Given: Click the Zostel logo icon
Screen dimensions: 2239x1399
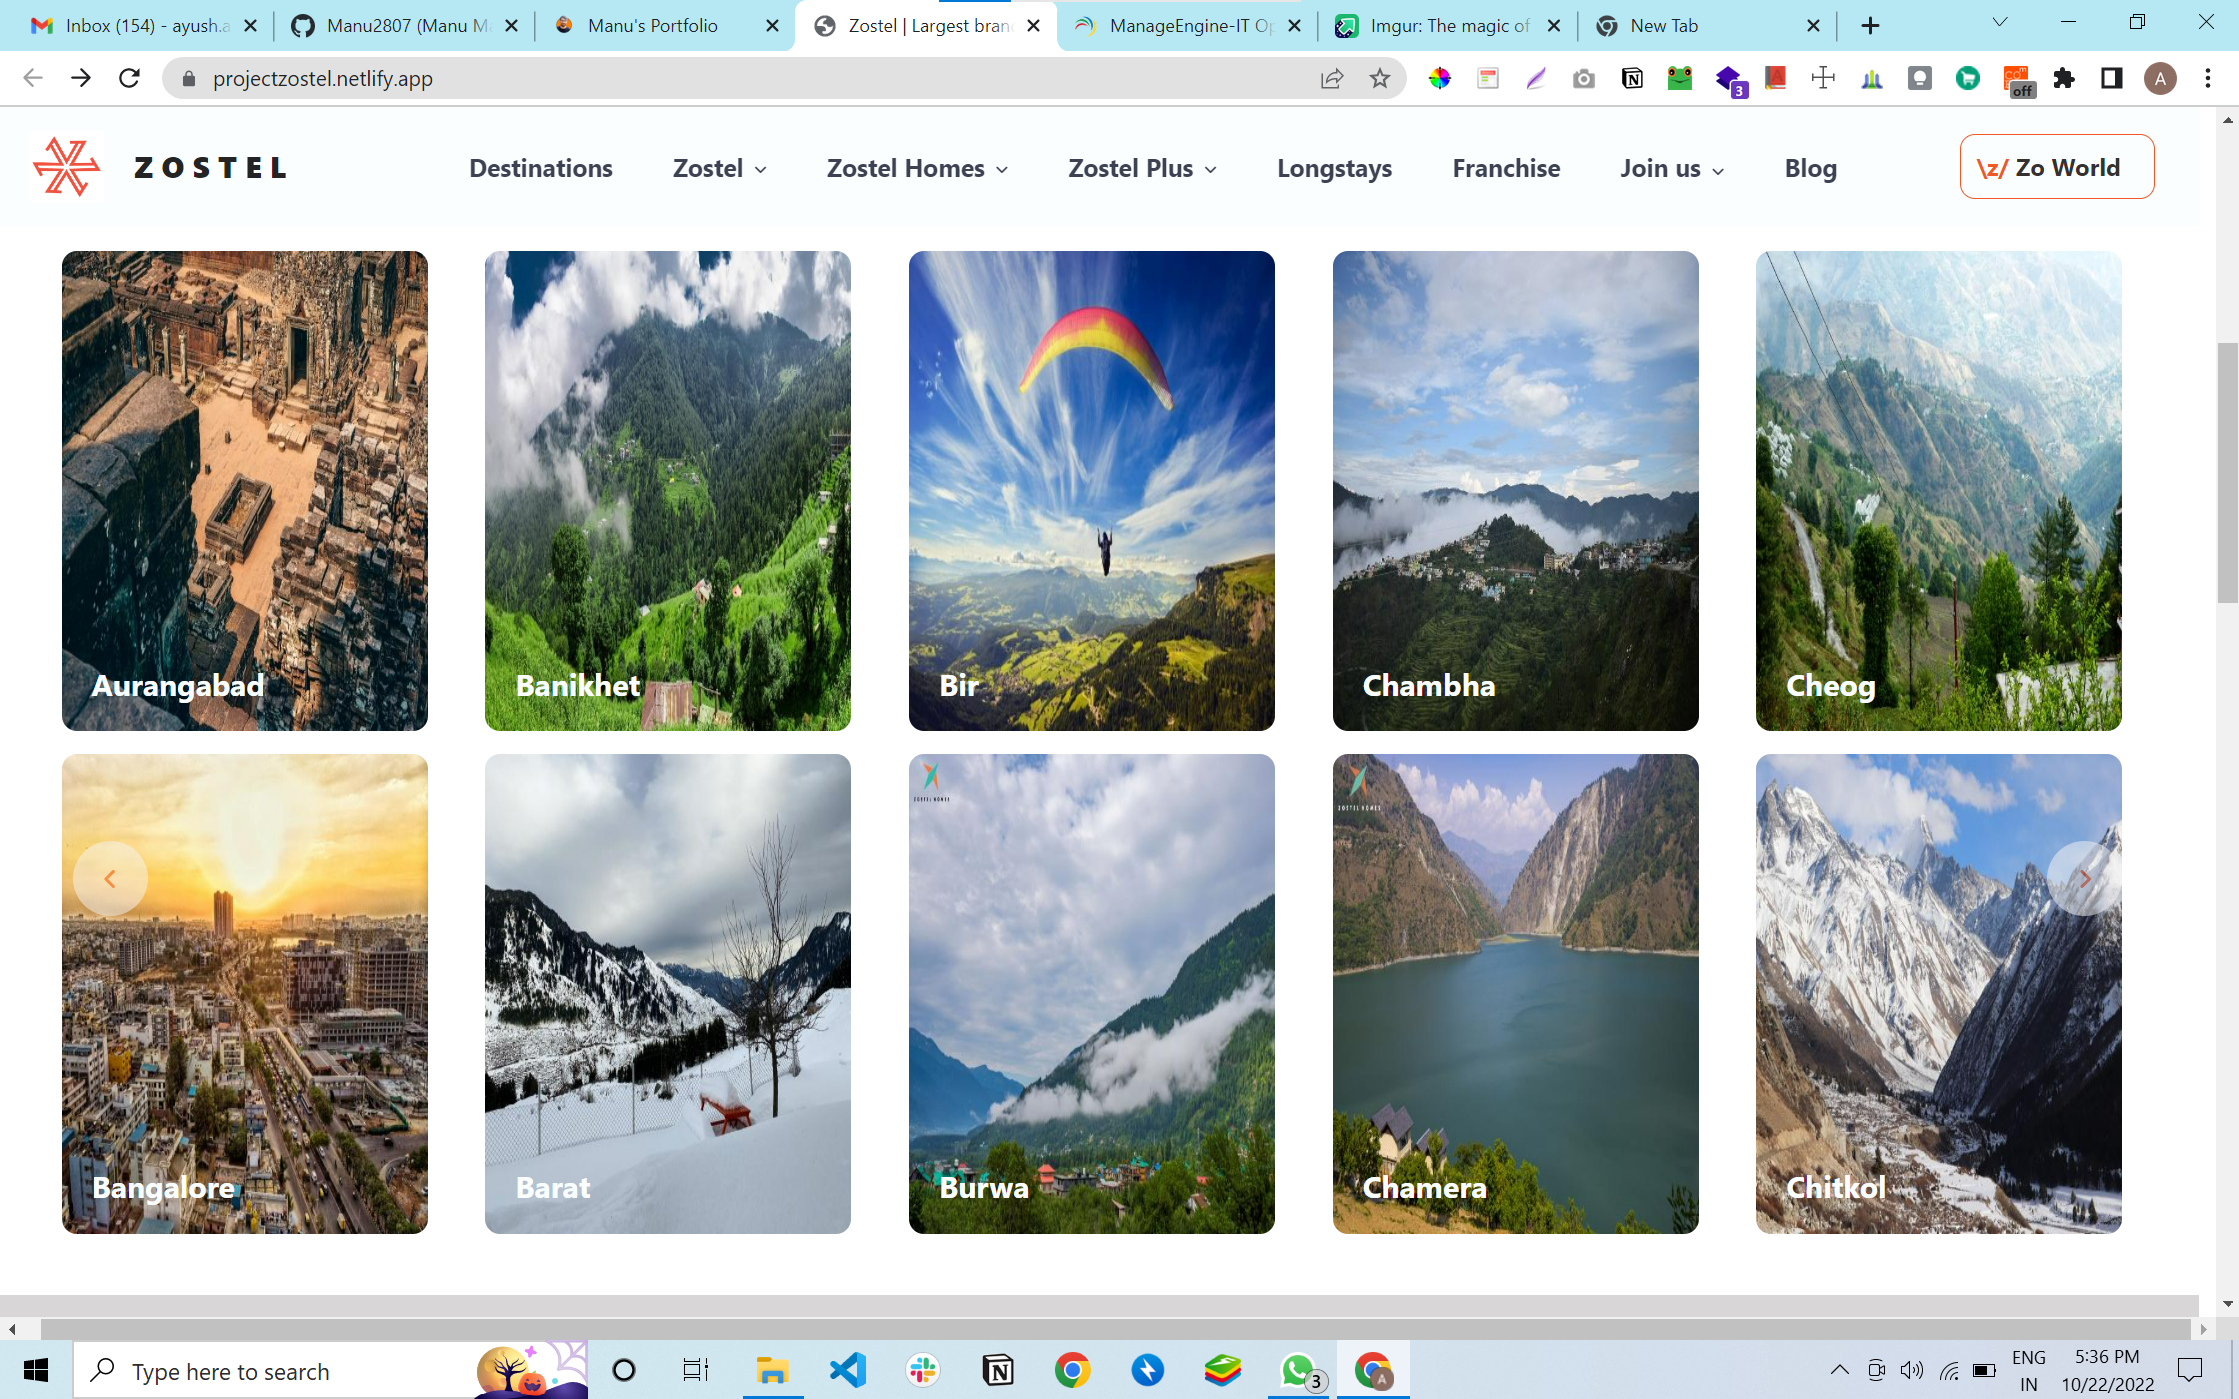Looking at the screenshot, I should (x=66, y=167).
